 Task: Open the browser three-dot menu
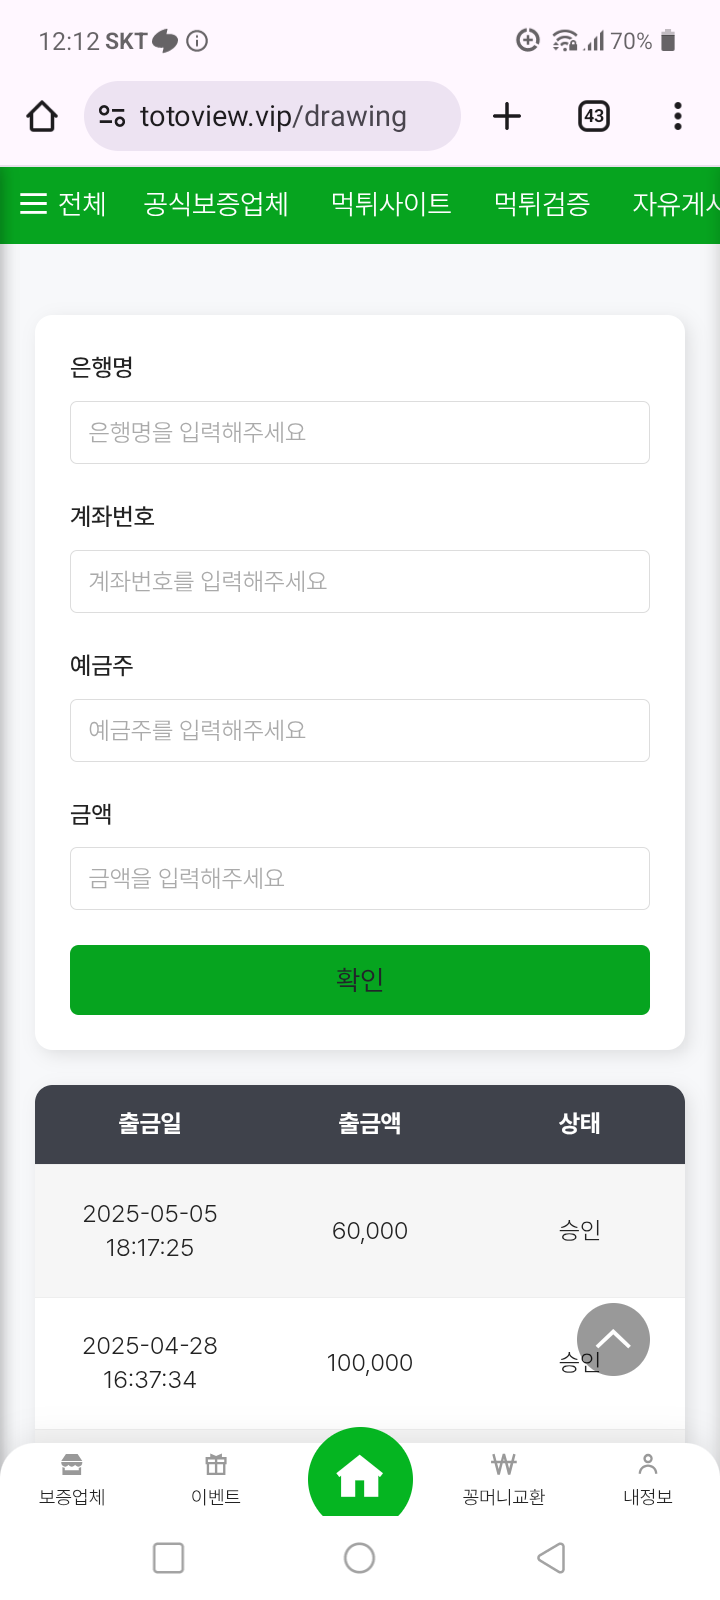pyautogui.click(x=678, y=117)
